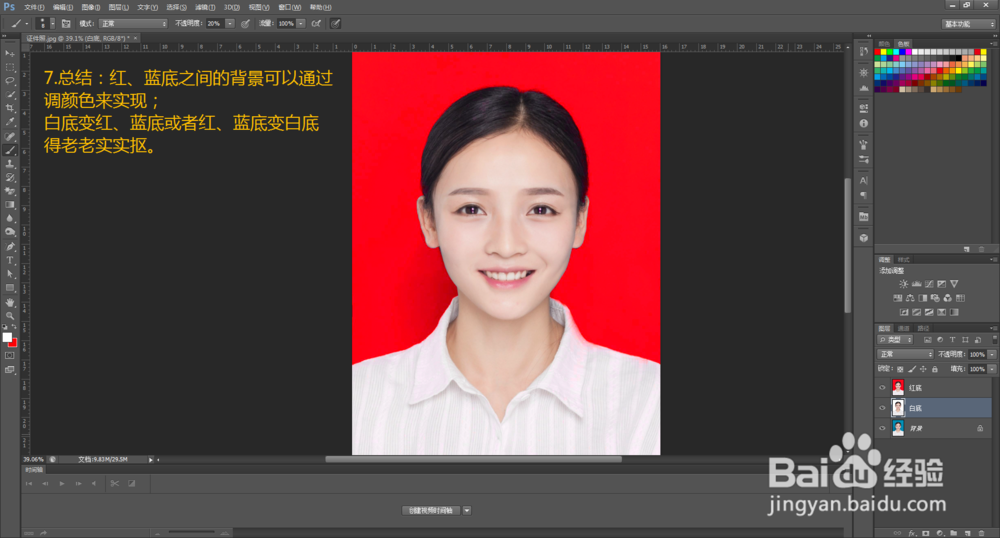Select the Gradient tool
The width and height of the screenshot is (1000, 538).
[x=10, y=205]
